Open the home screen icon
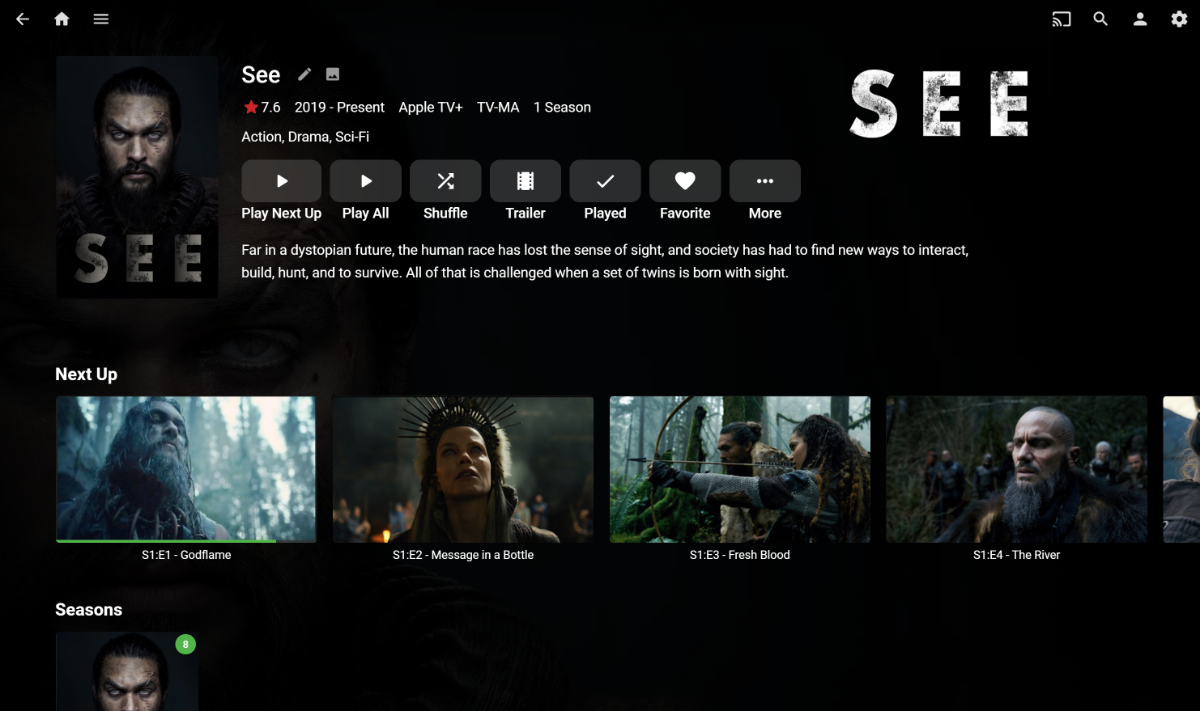The width and height of the screenshot is (1200, 711). pos(62,19)
